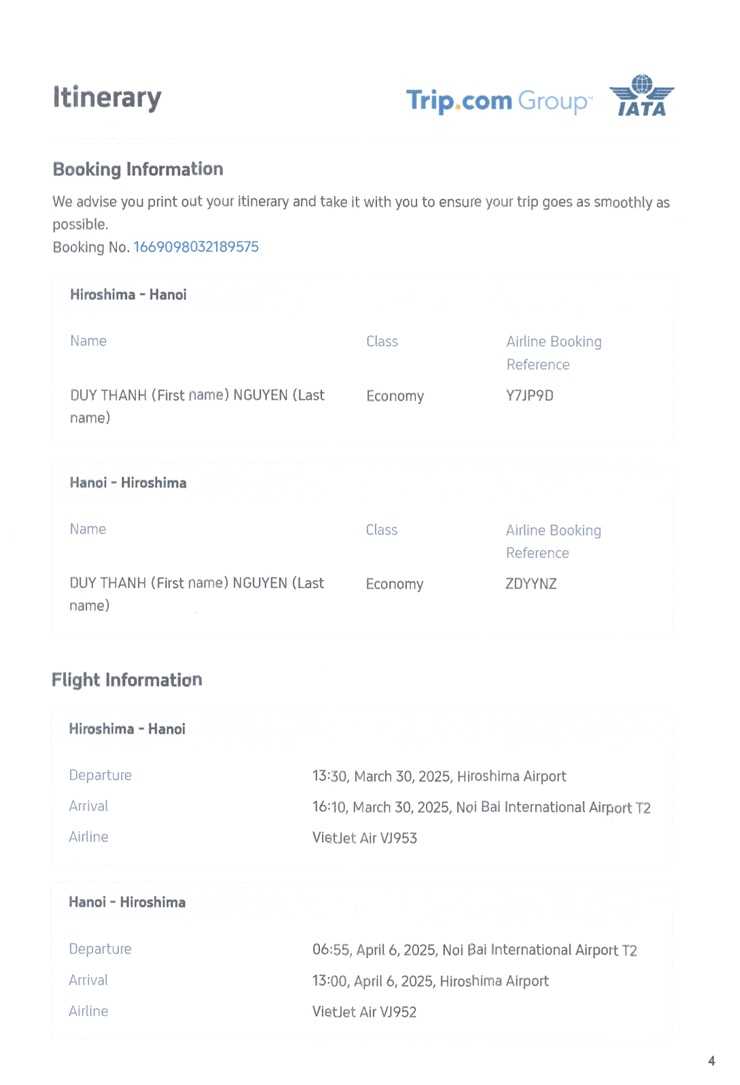This screenshot has height=1085, width=740.
Task: Click airline booking reference Y7JP9D
Action: pyautogui.click(x=530, y=396)
